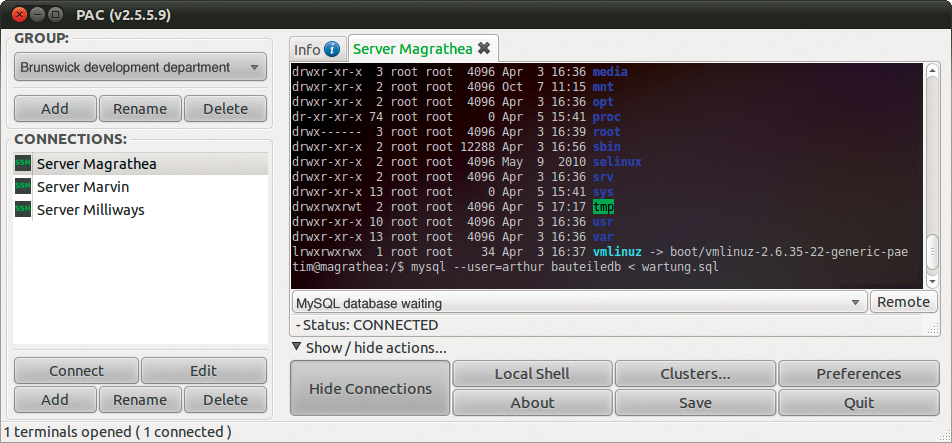This screenshot has height=443, width=952.
Task: Maximize the PAC window
Action: 55,13
